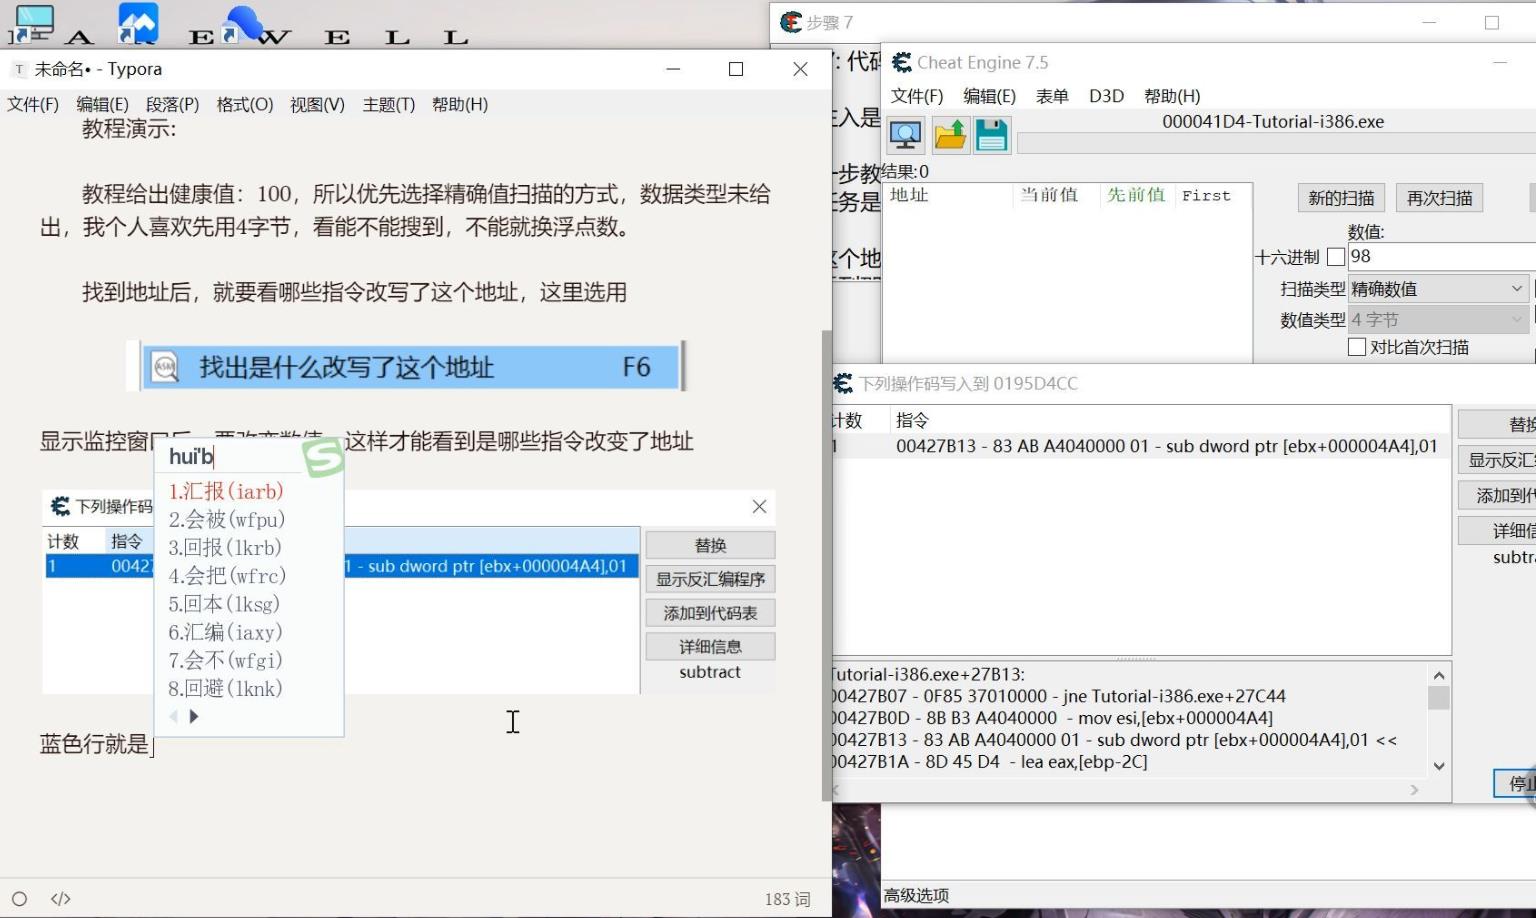The image size is (1536, 918).
Task: Open the D3D menu in Cheat Engine
Action: [1106, 96]
